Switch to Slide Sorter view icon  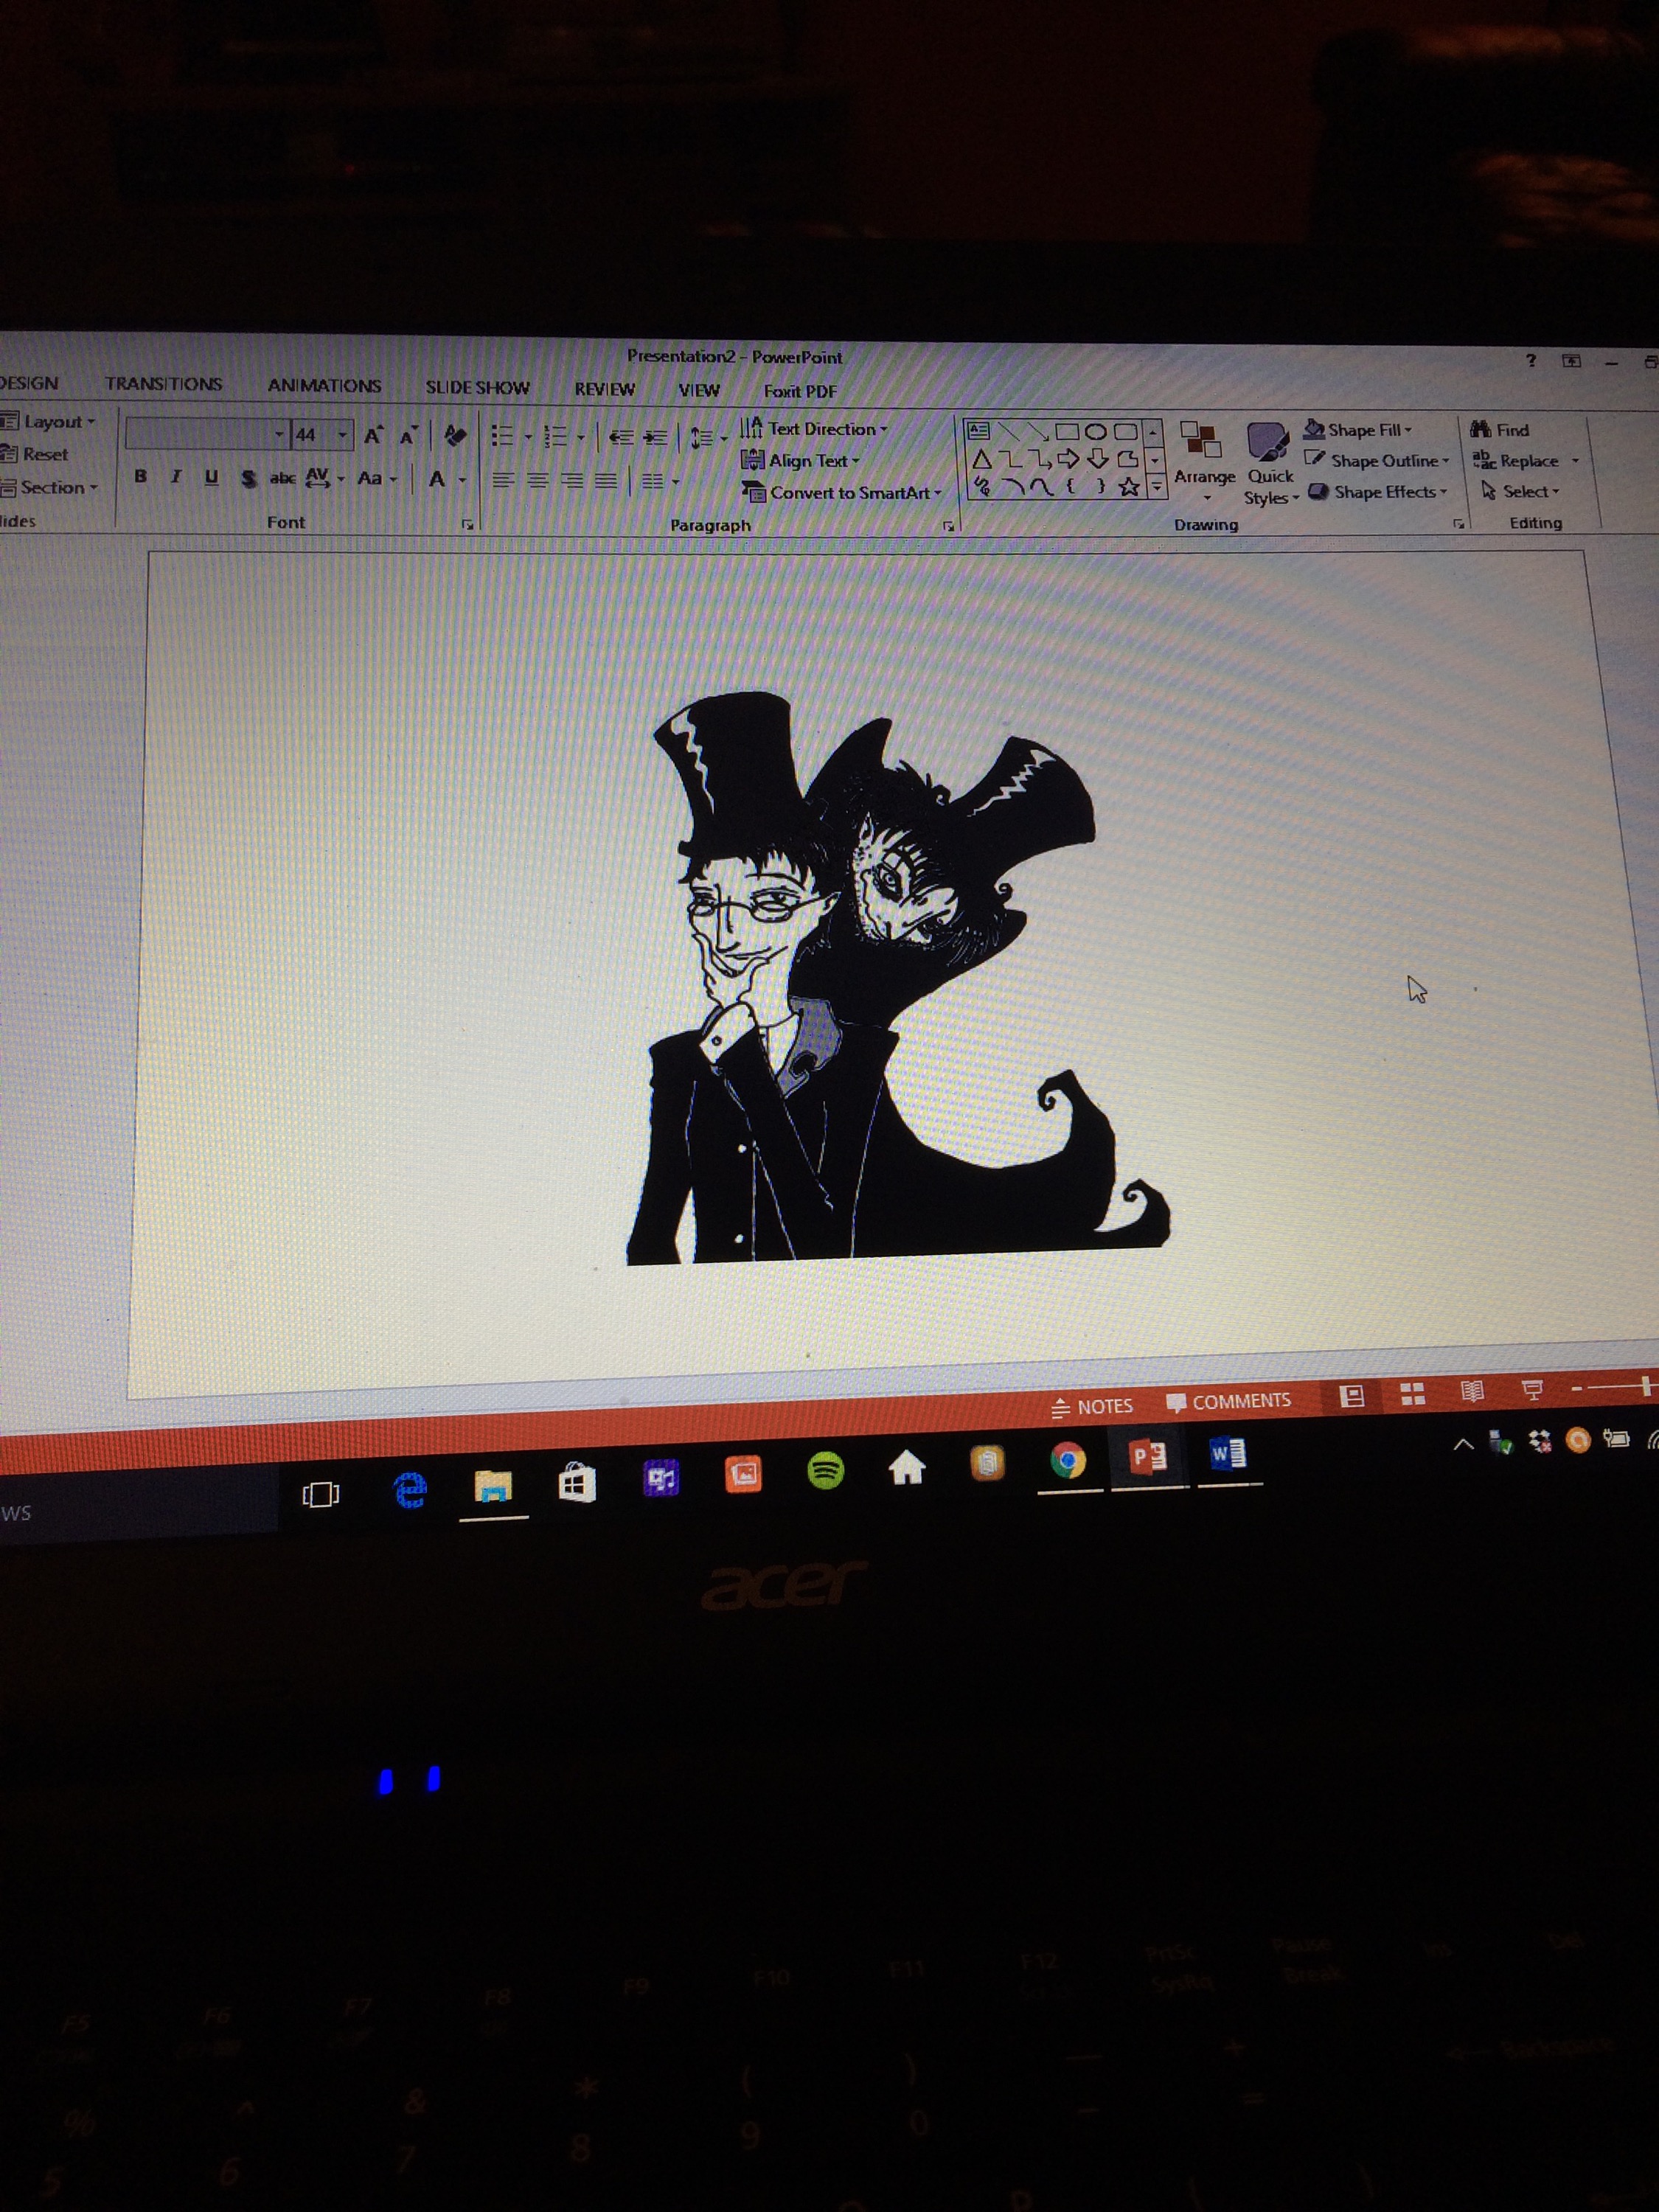tap(1412, 1394)
